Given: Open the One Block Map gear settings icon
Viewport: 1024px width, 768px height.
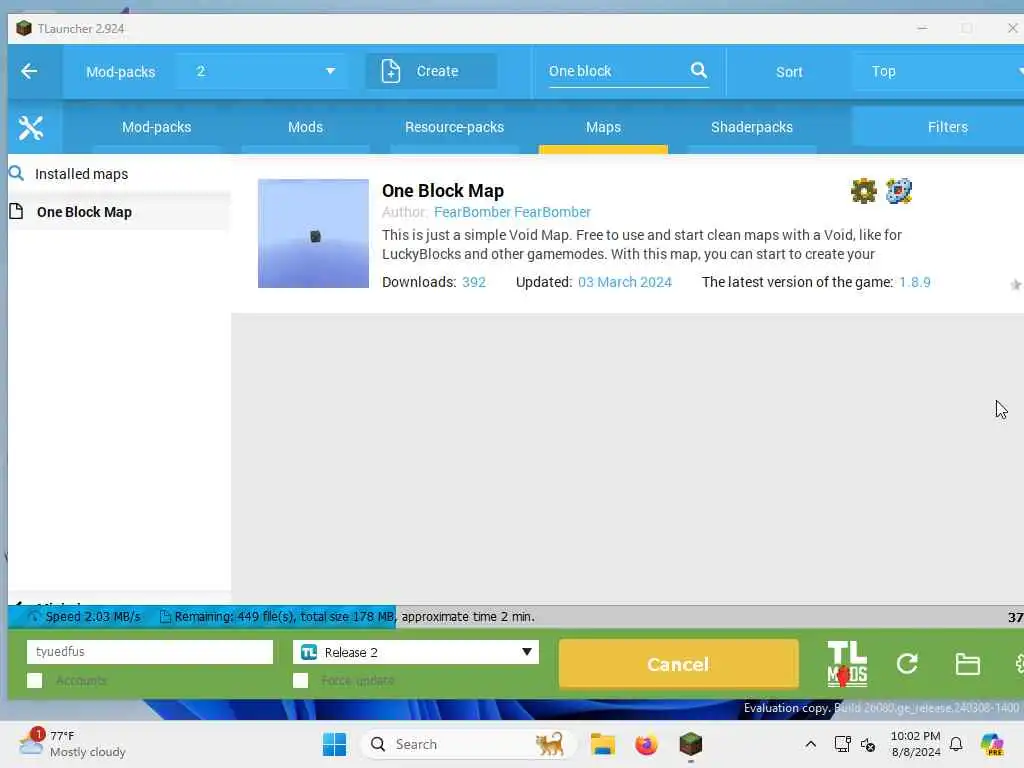Looking at the screenshot, I should [x=863, y=191].
